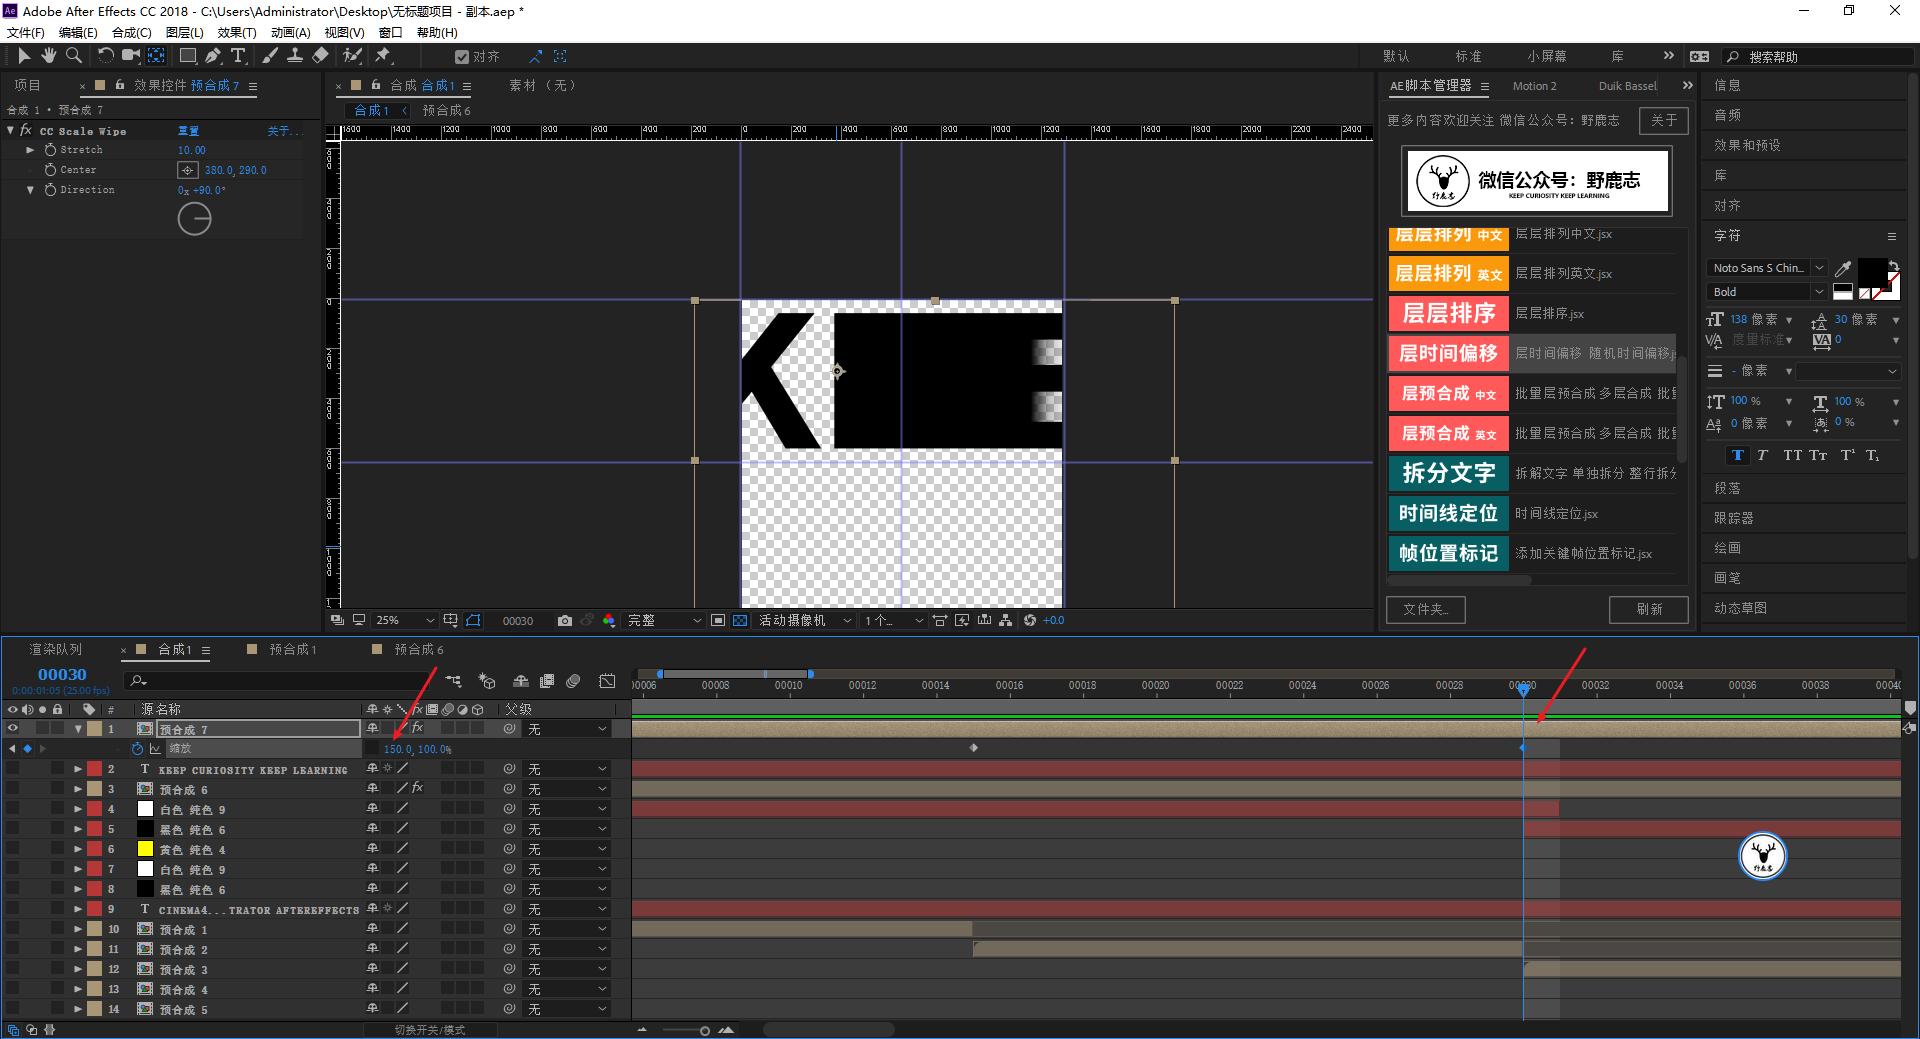Expand layer 2 KEEP CURIOSITY text layer

pyautogui.click(x=78, y=769)
